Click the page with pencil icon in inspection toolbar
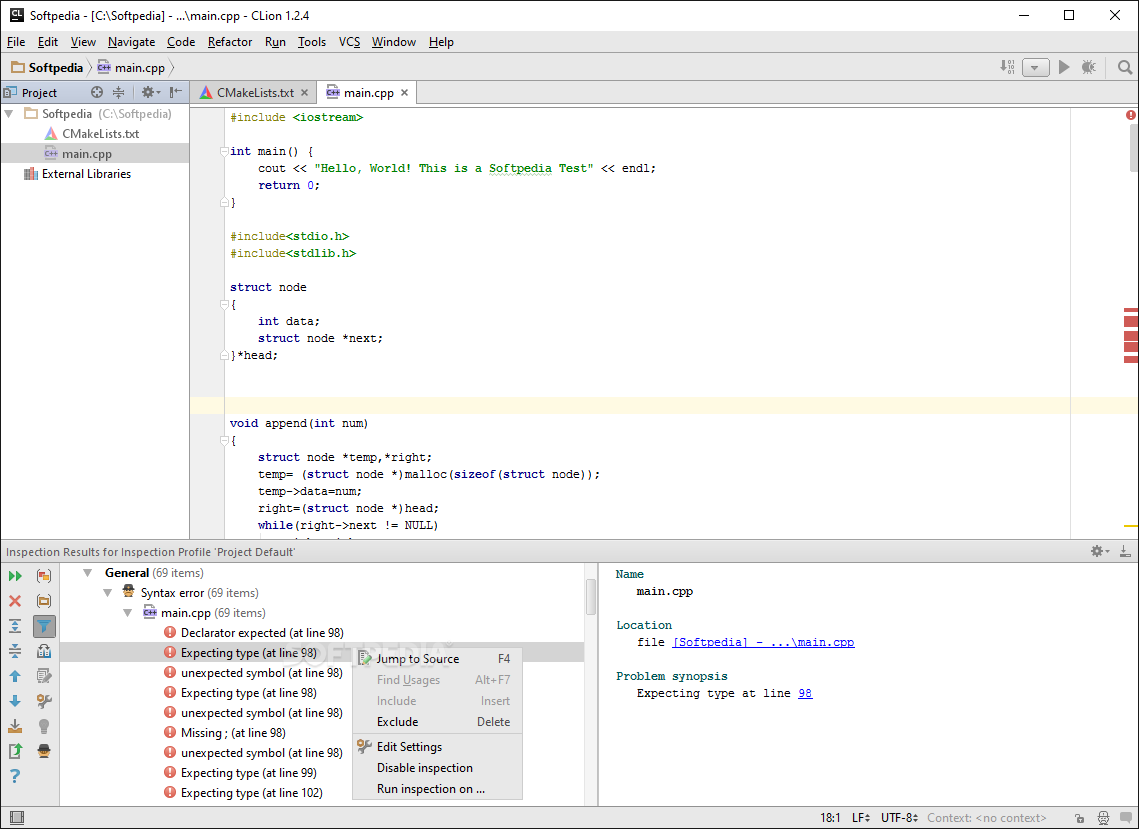The height and width of the screenshot is (829, 1139). (44, 676)
